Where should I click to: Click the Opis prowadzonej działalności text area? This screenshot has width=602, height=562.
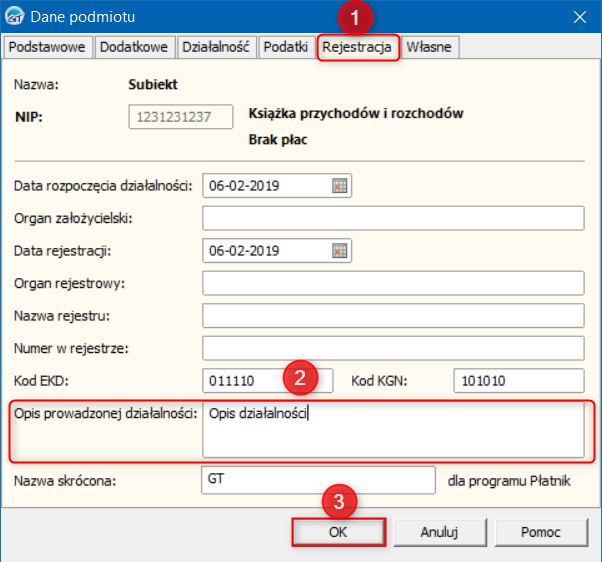394,430
